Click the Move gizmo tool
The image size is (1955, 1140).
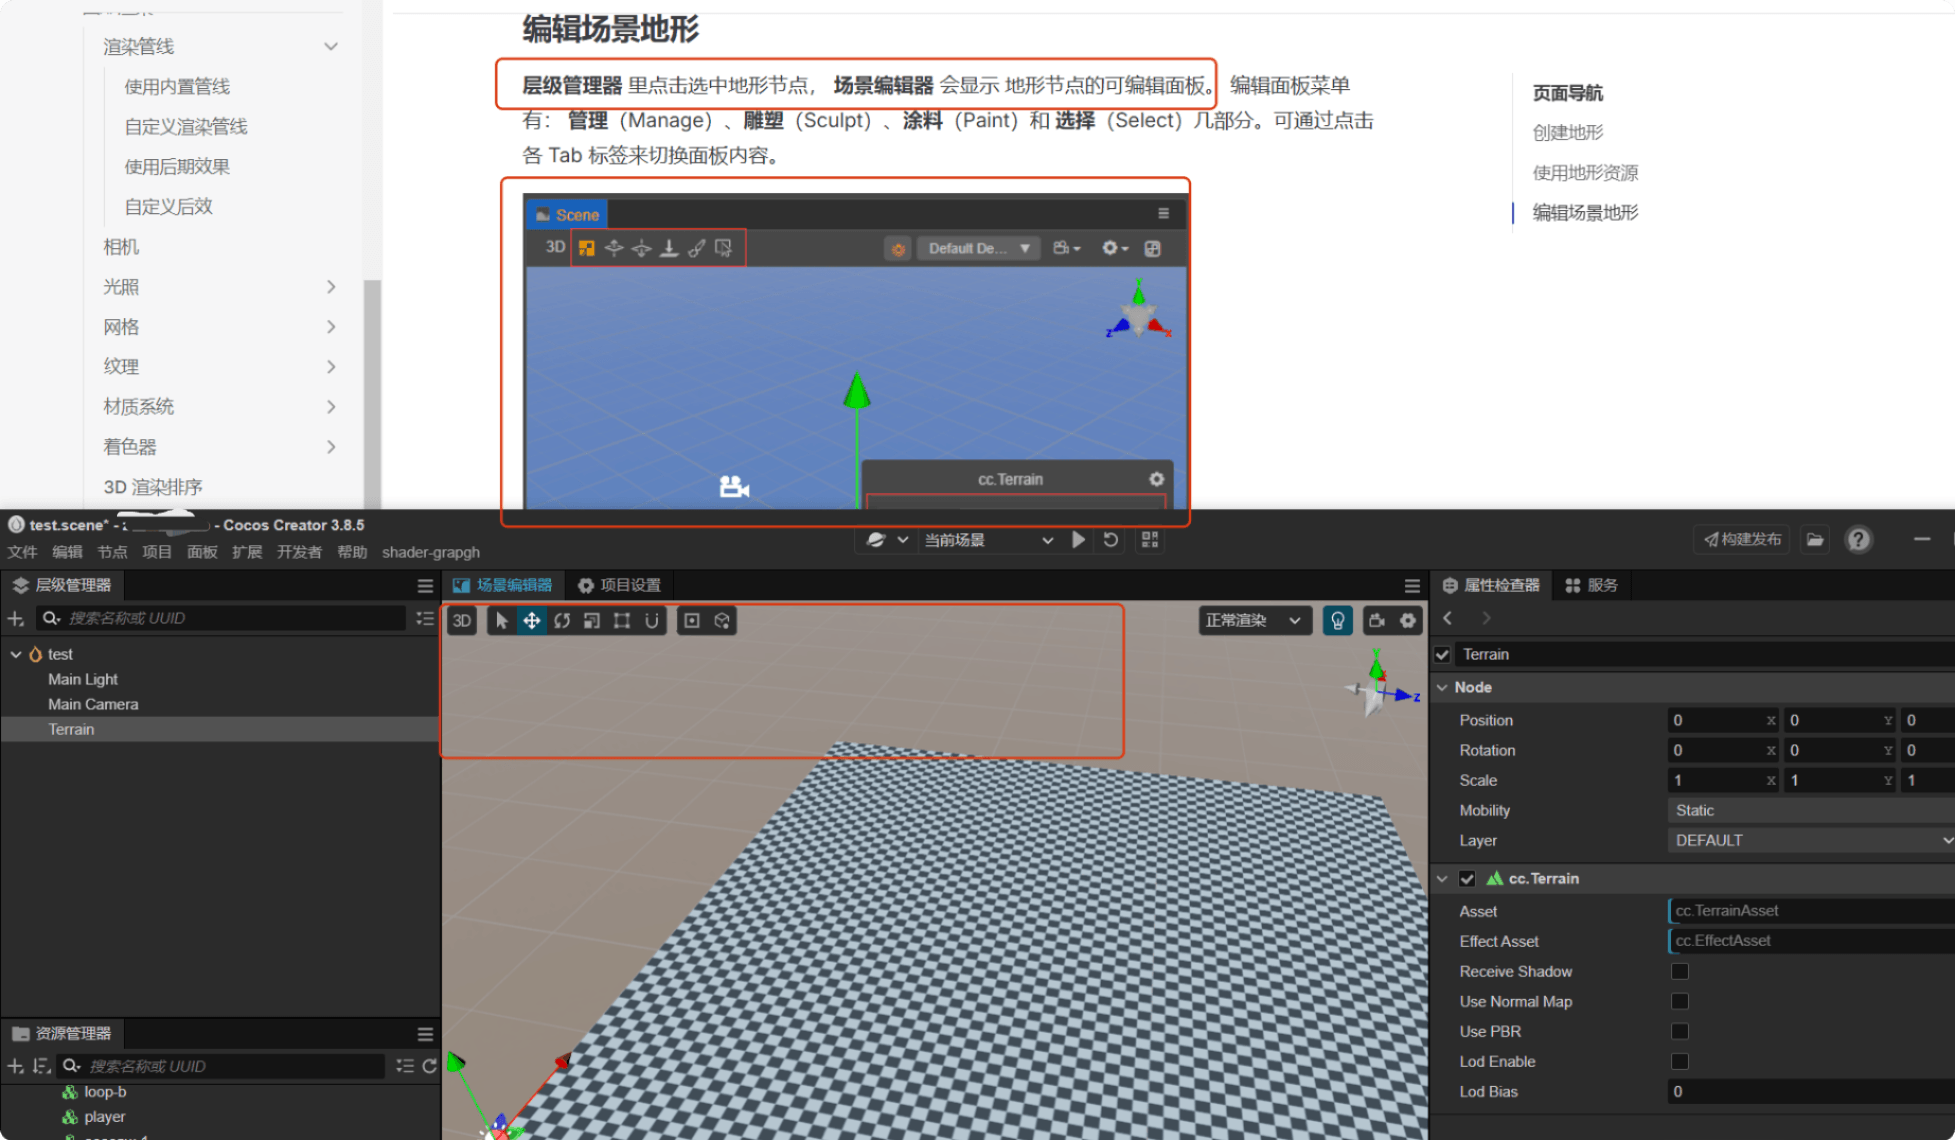(x=532, y=621)
